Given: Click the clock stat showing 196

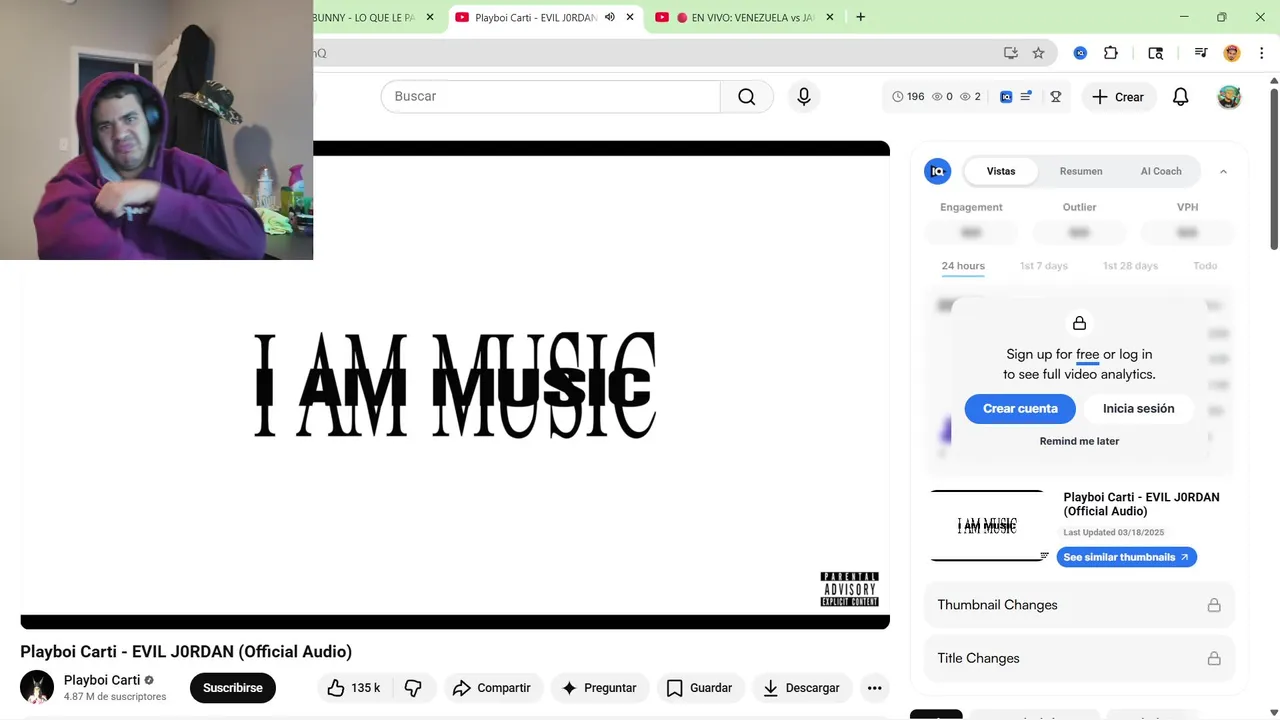Looking at the screenshot, I should pyautogui.click(x=908, y=97).
